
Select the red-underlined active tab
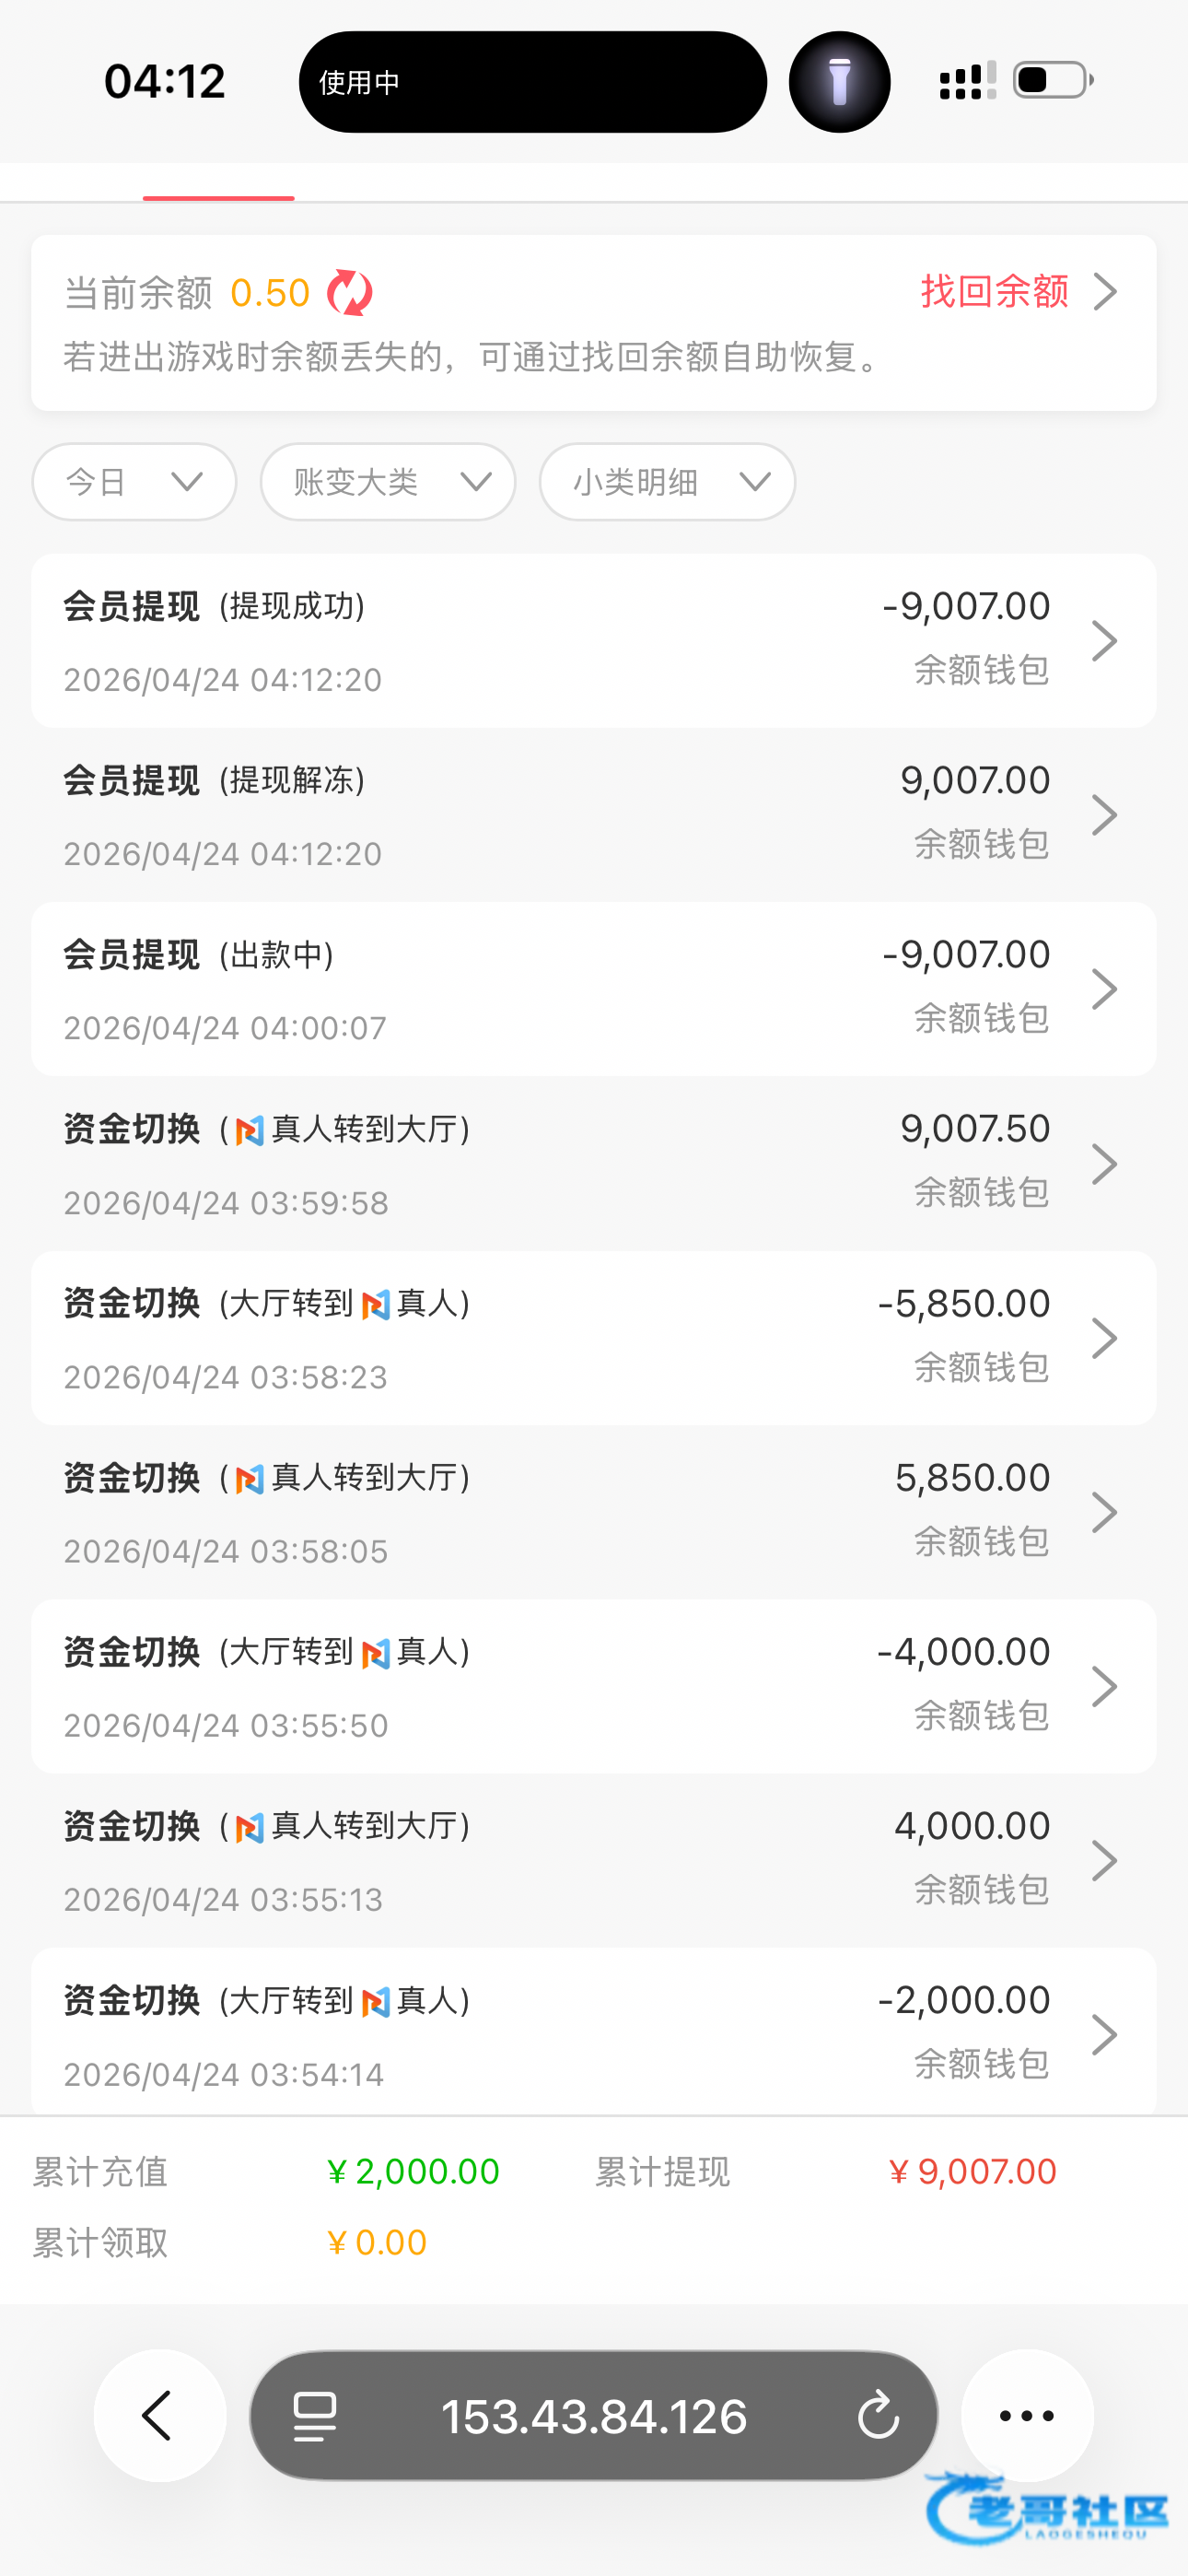pos(218,184)
